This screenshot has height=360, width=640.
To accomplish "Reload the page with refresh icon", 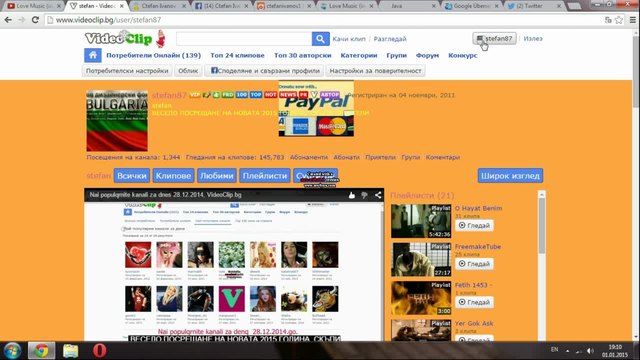I will [x=35, y=20].
